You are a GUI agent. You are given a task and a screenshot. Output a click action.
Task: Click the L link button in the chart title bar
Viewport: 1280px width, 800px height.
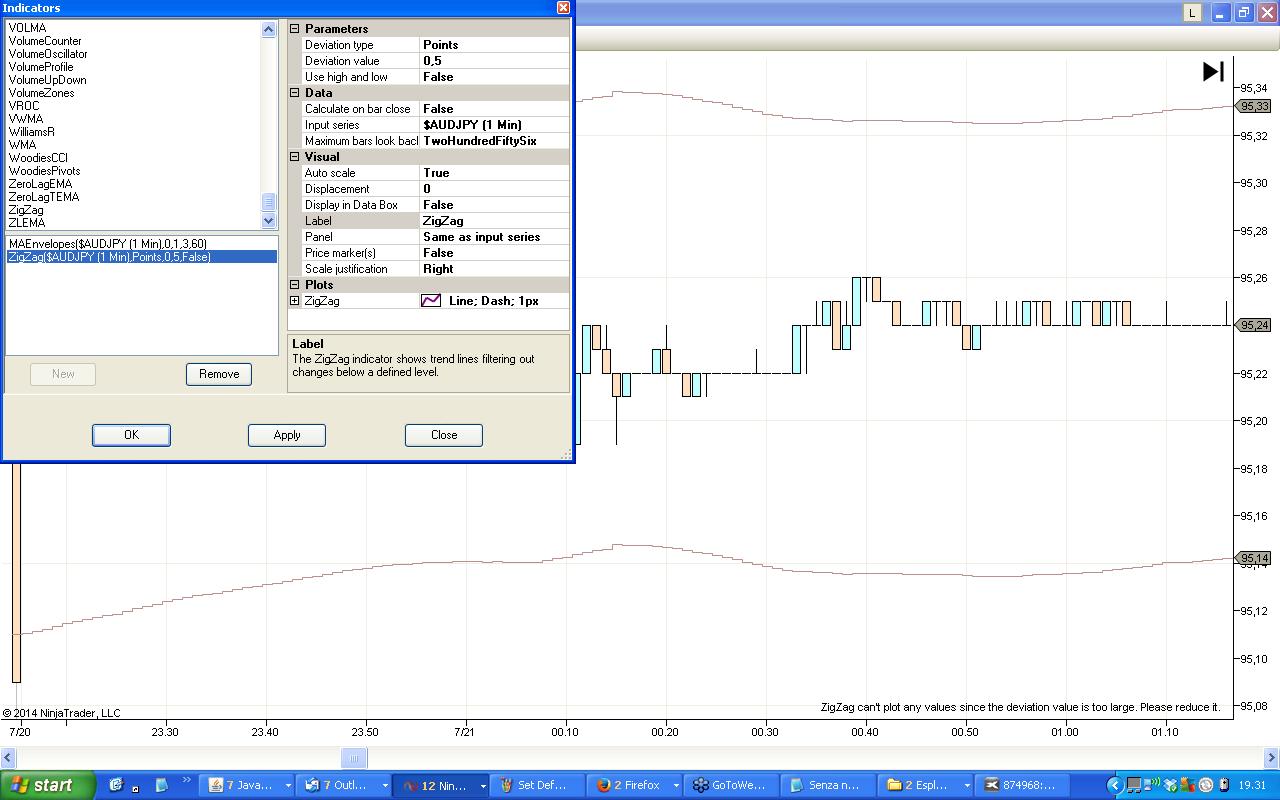(1192, 12)
